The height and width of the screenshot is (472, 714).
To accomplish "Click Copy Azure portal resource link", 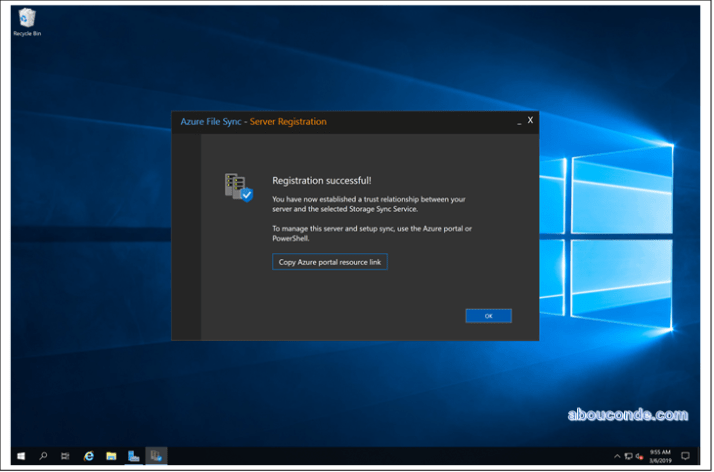I will 329,262.
